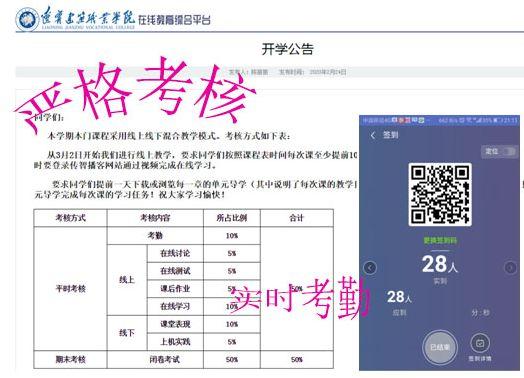Tap the sign-in QR code image
This screenshot has width=524, height=378.
(x=440, y=194)
